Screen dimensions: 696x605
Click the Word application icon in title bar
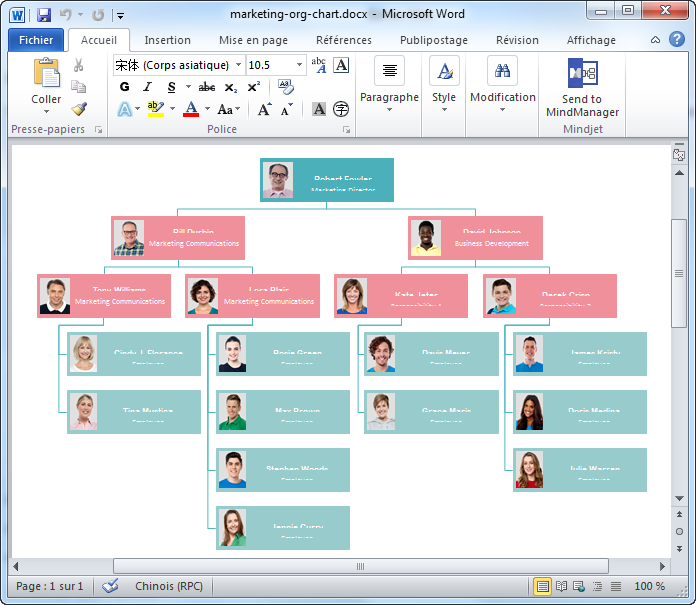point(17,15)
